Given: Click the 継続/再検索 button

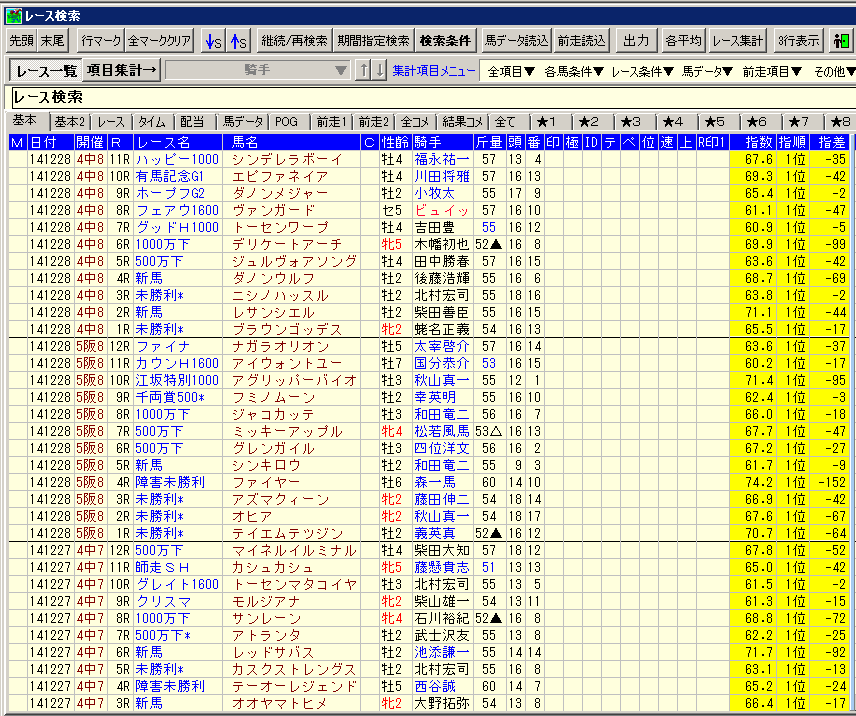Looking at the screenshot, I should click(294, 41).
